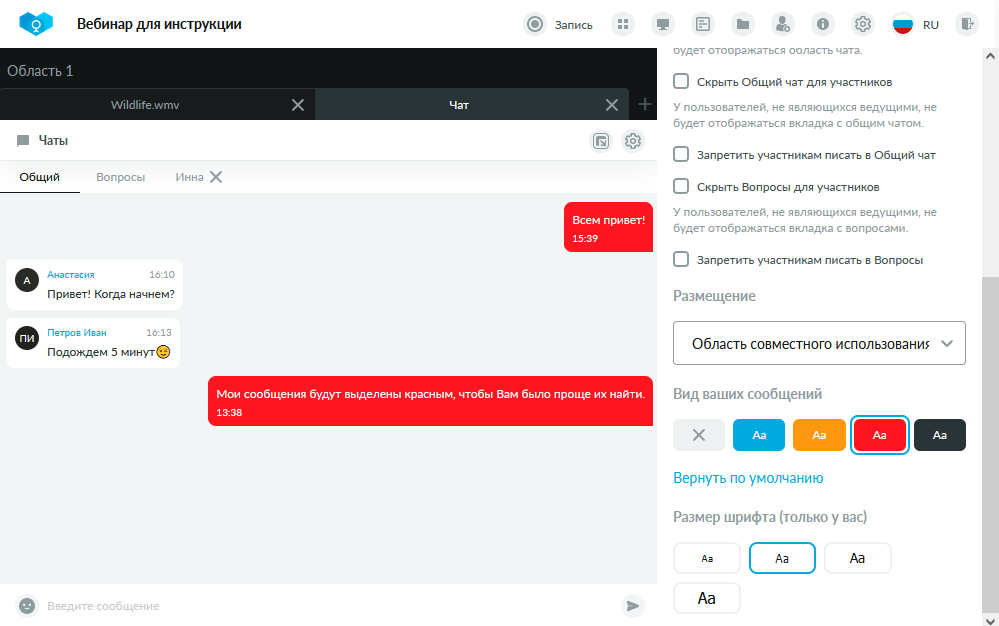Open webinar settings gear in header
The height and width of the screenshot is (626, 999).
point(863,24)
